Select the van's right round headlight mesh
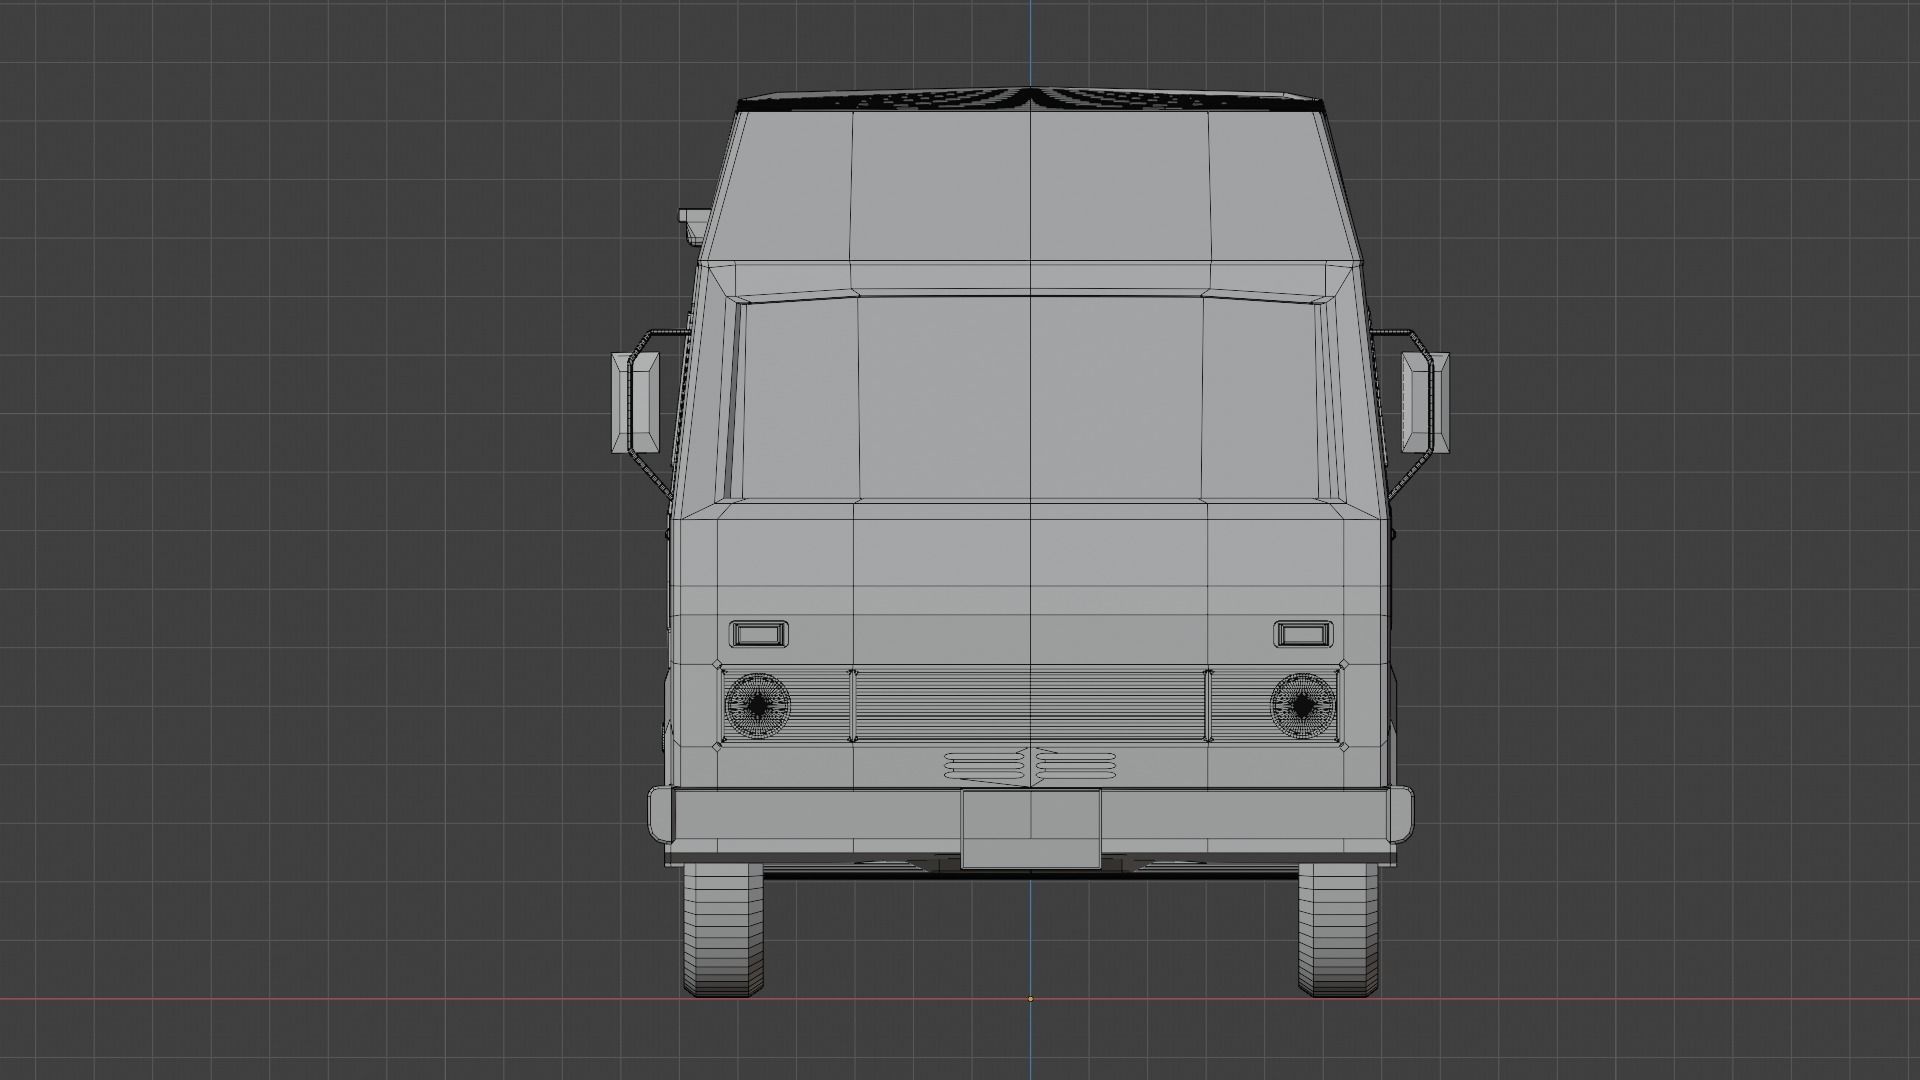This screenshot has width=1920, height=1080. [x=1302, y=706]
